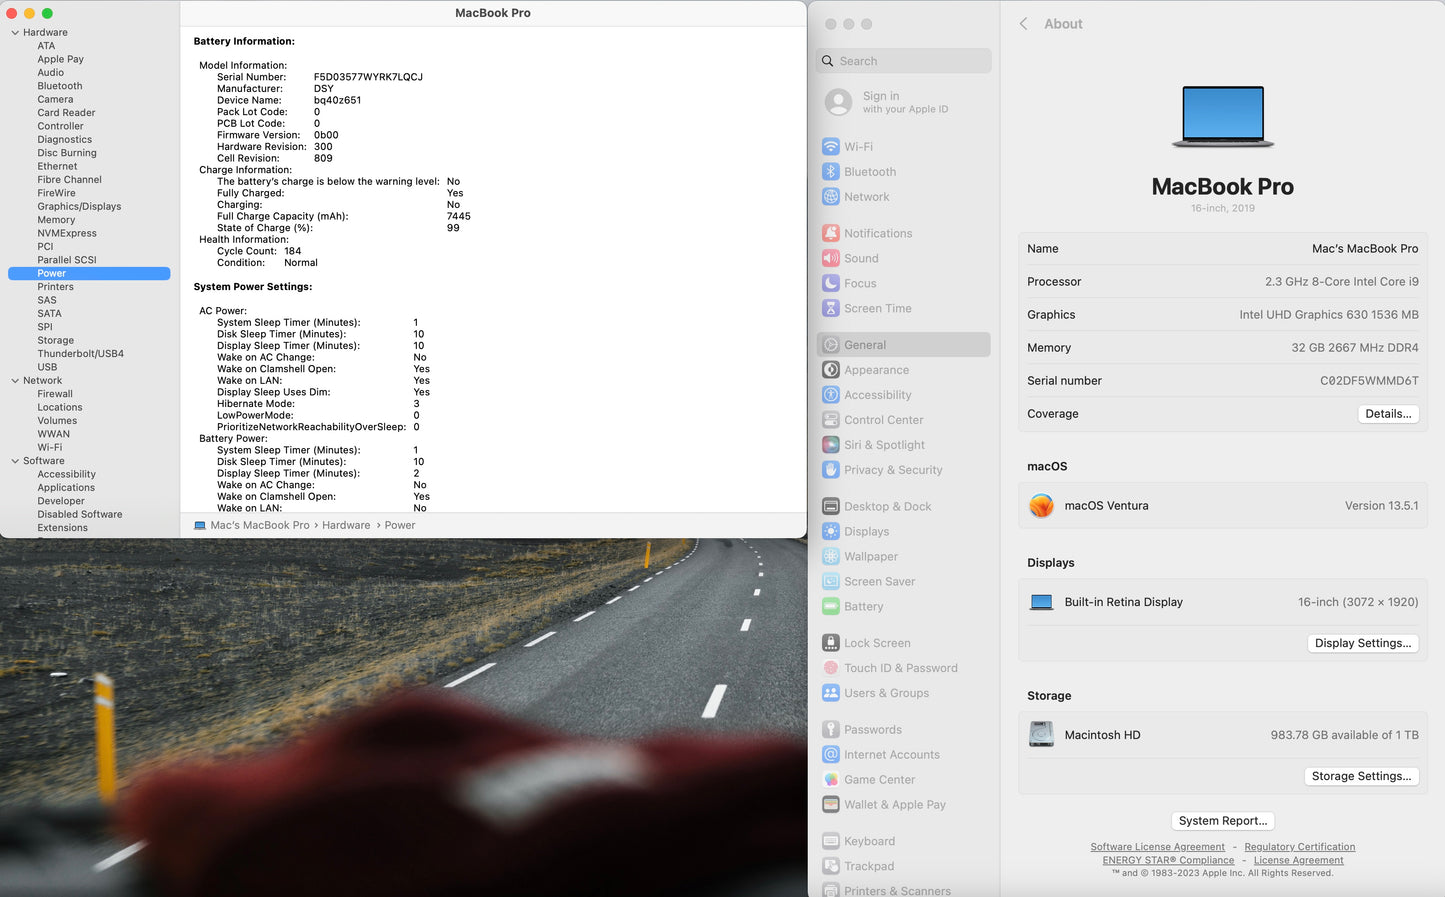Open Siri & Spotlight icon
1445x897 pixels.
830,445
